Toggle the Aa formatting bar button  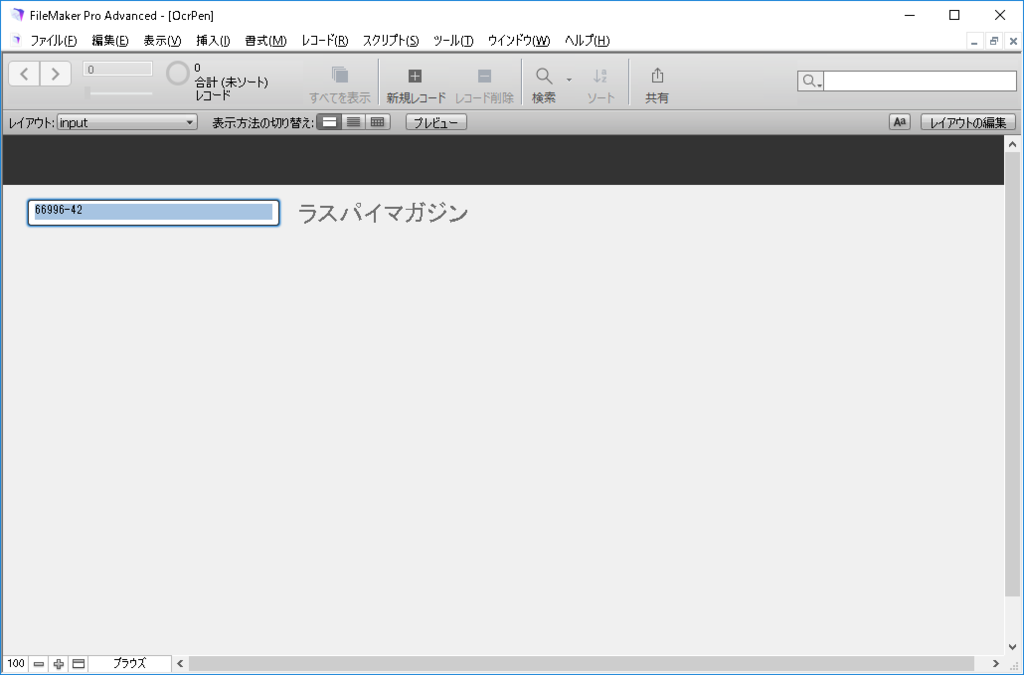(x=899, y=122)
